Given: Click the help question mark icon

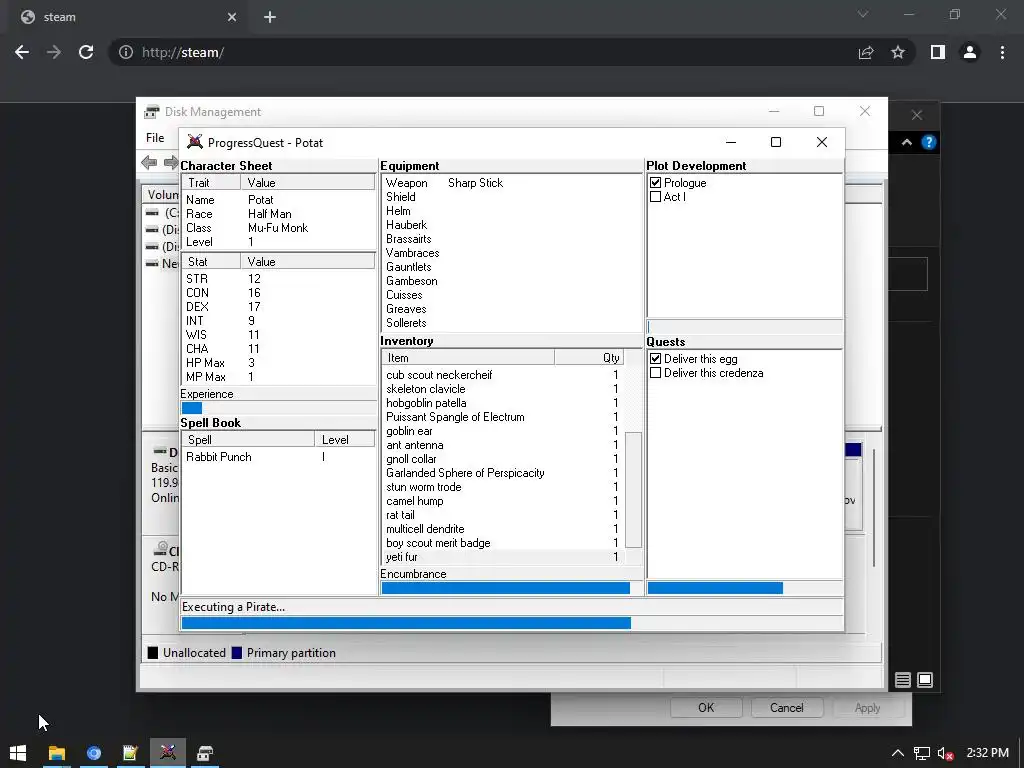Looking at the screenshot, I should pos(929,142).
